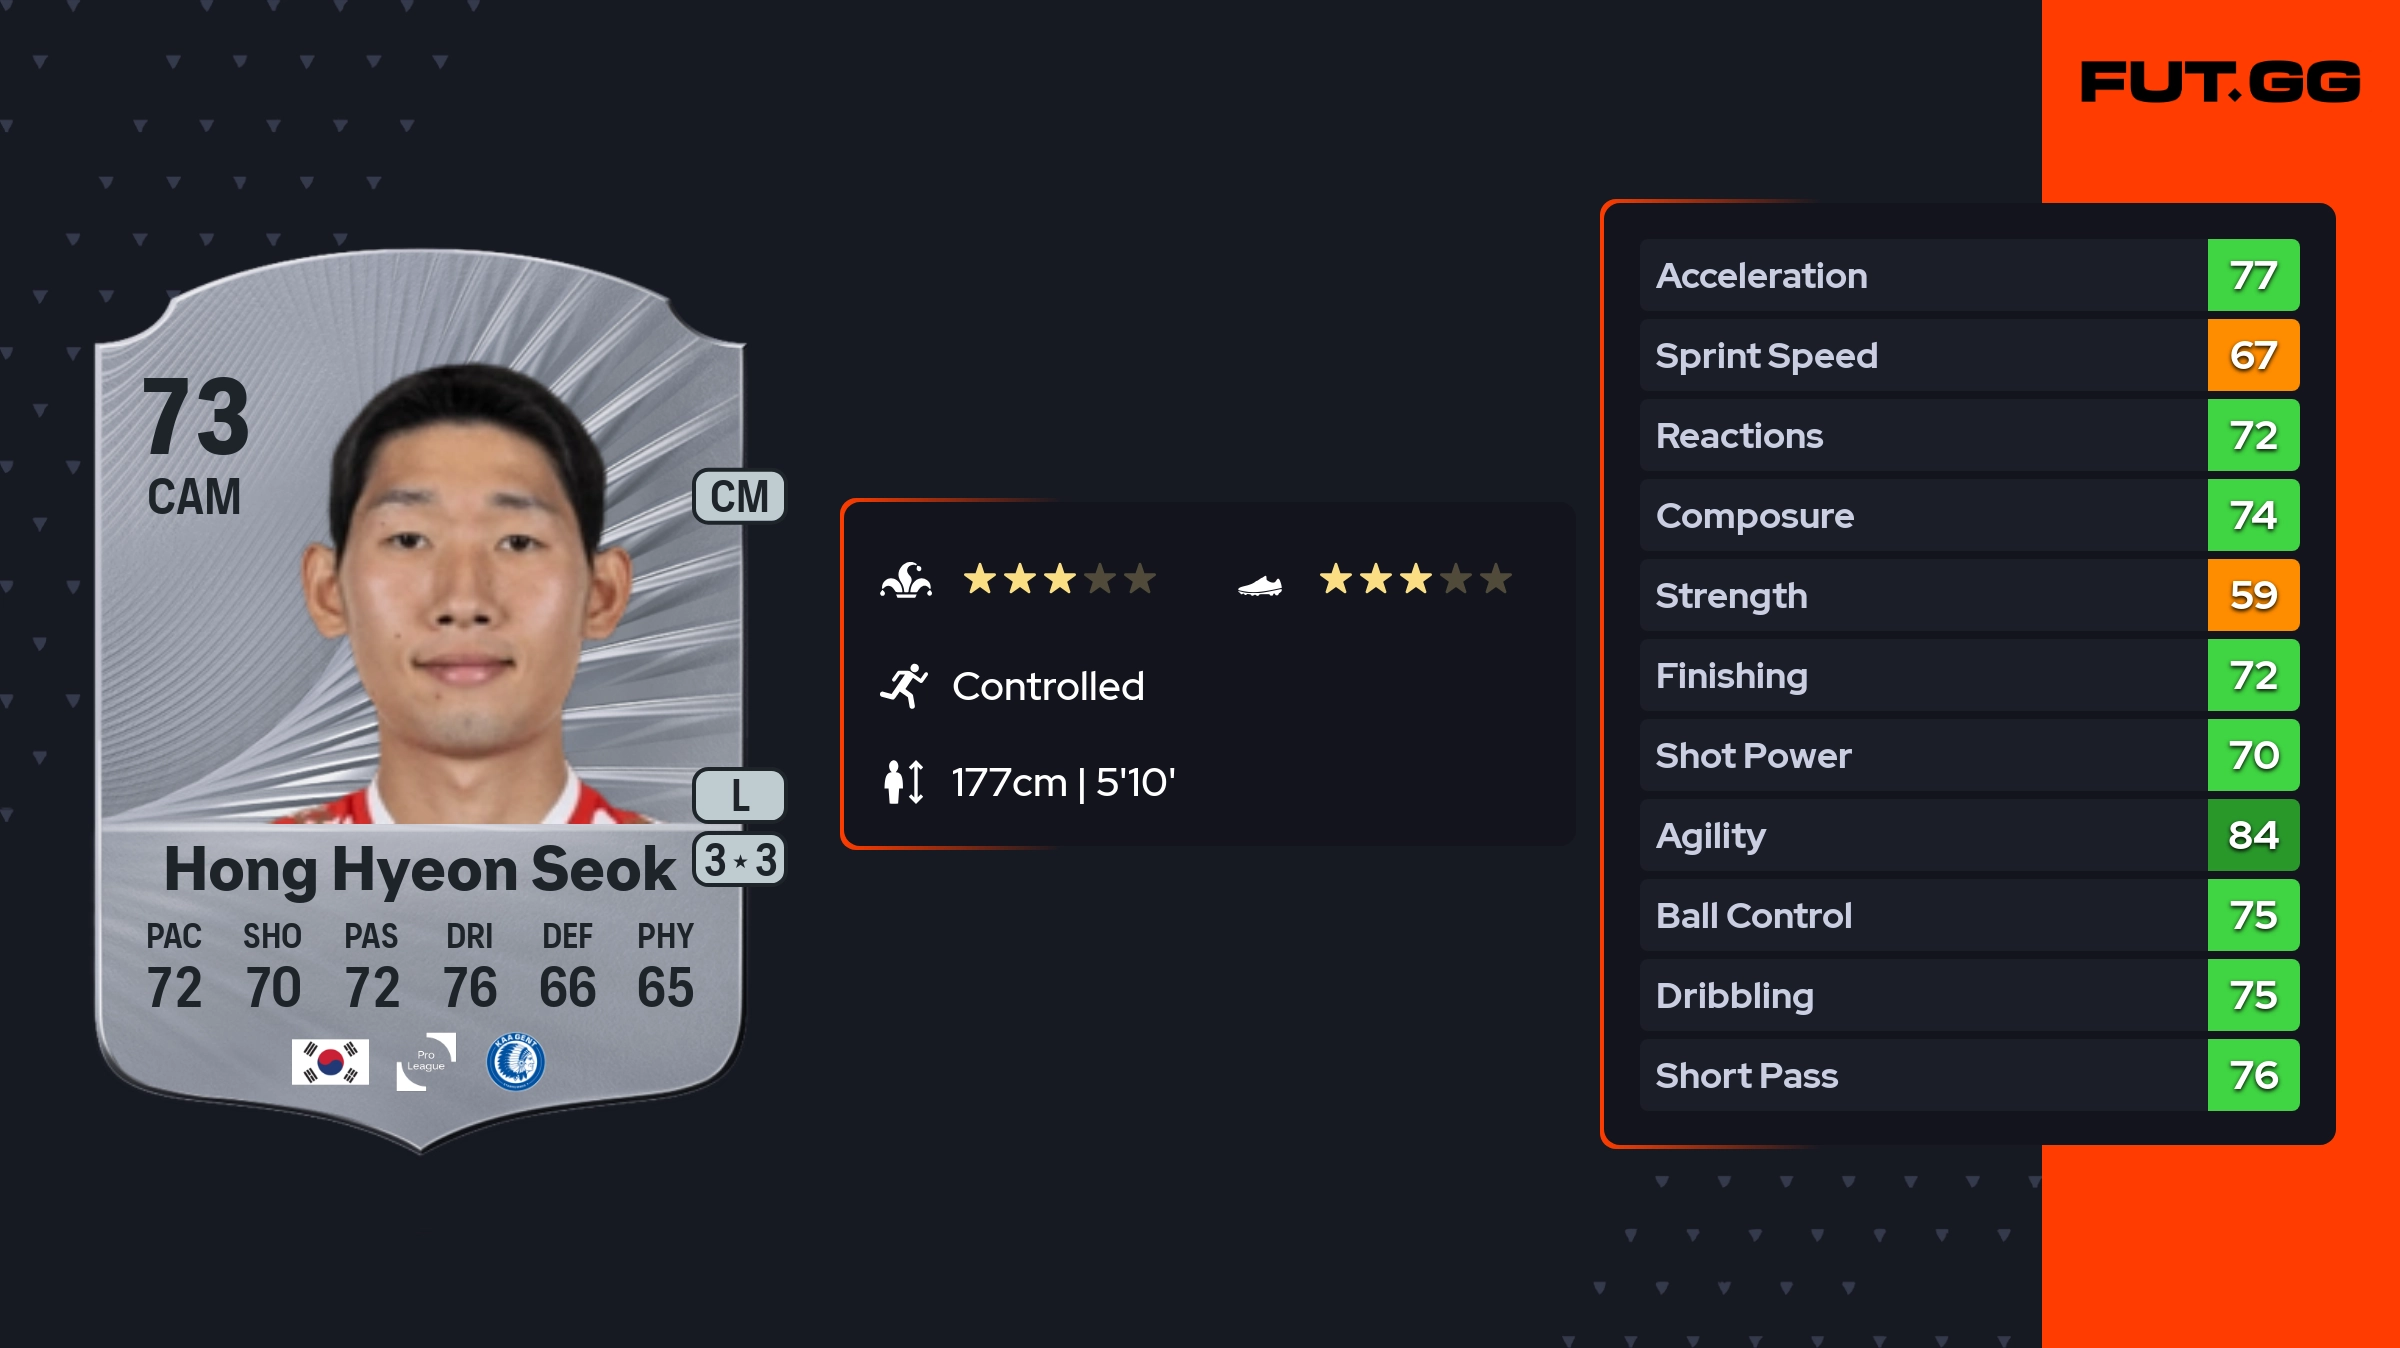The height and width of the screenshot is (1348, 2400).
Task: Click the CM alternate position badge
Action: (739, 497)
